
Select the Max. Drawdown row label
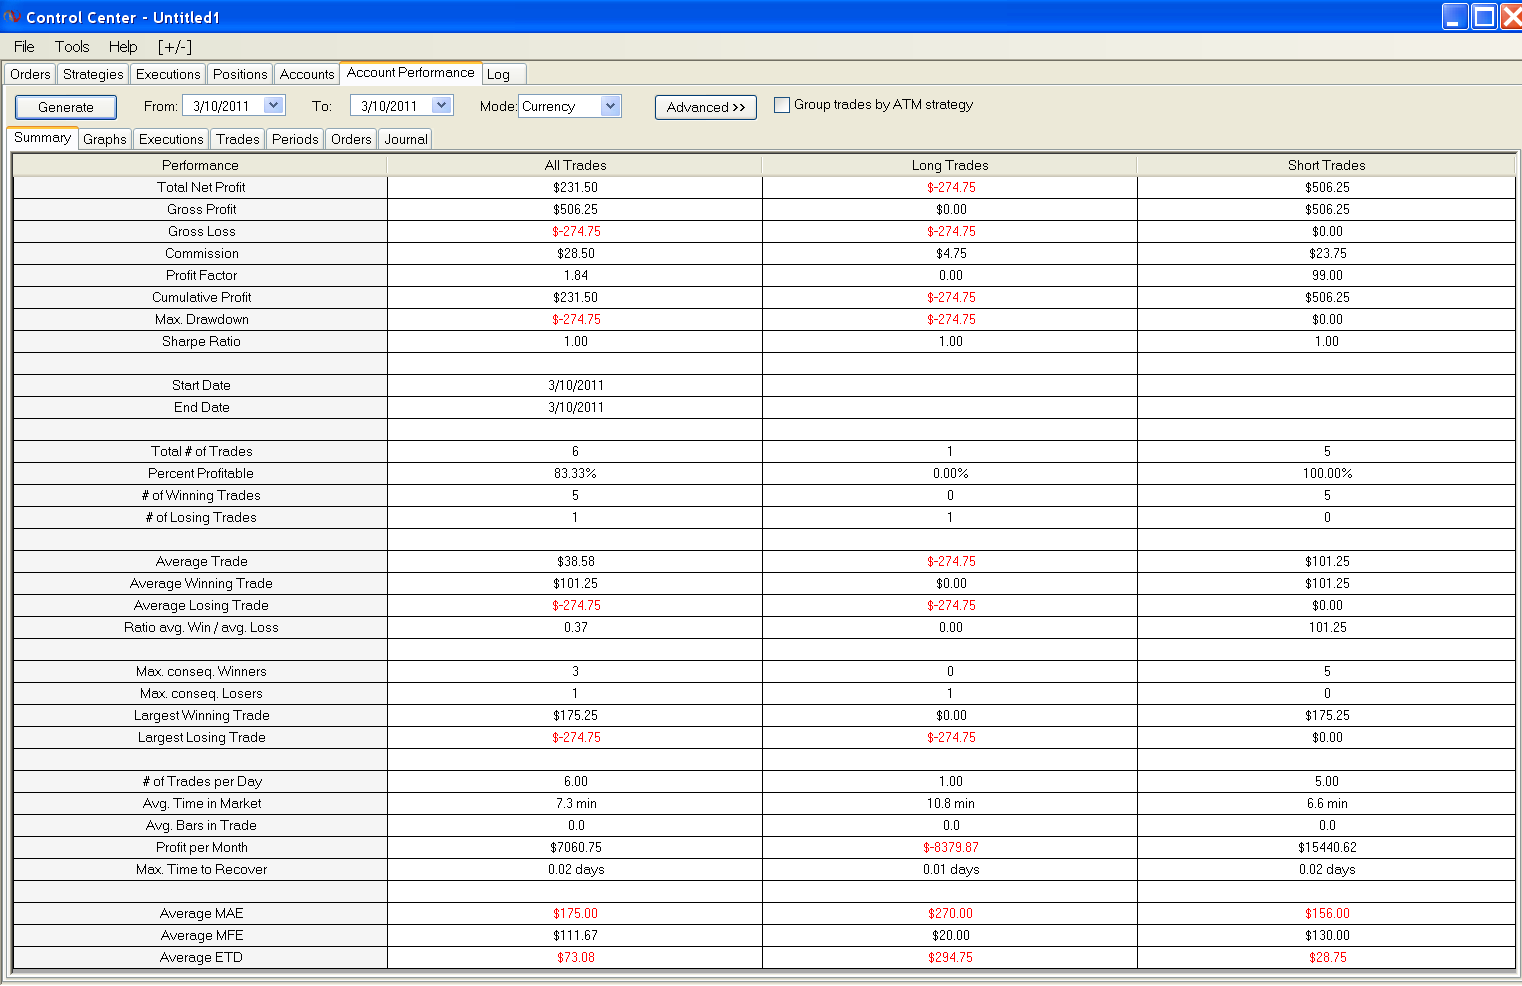(202, 319)
